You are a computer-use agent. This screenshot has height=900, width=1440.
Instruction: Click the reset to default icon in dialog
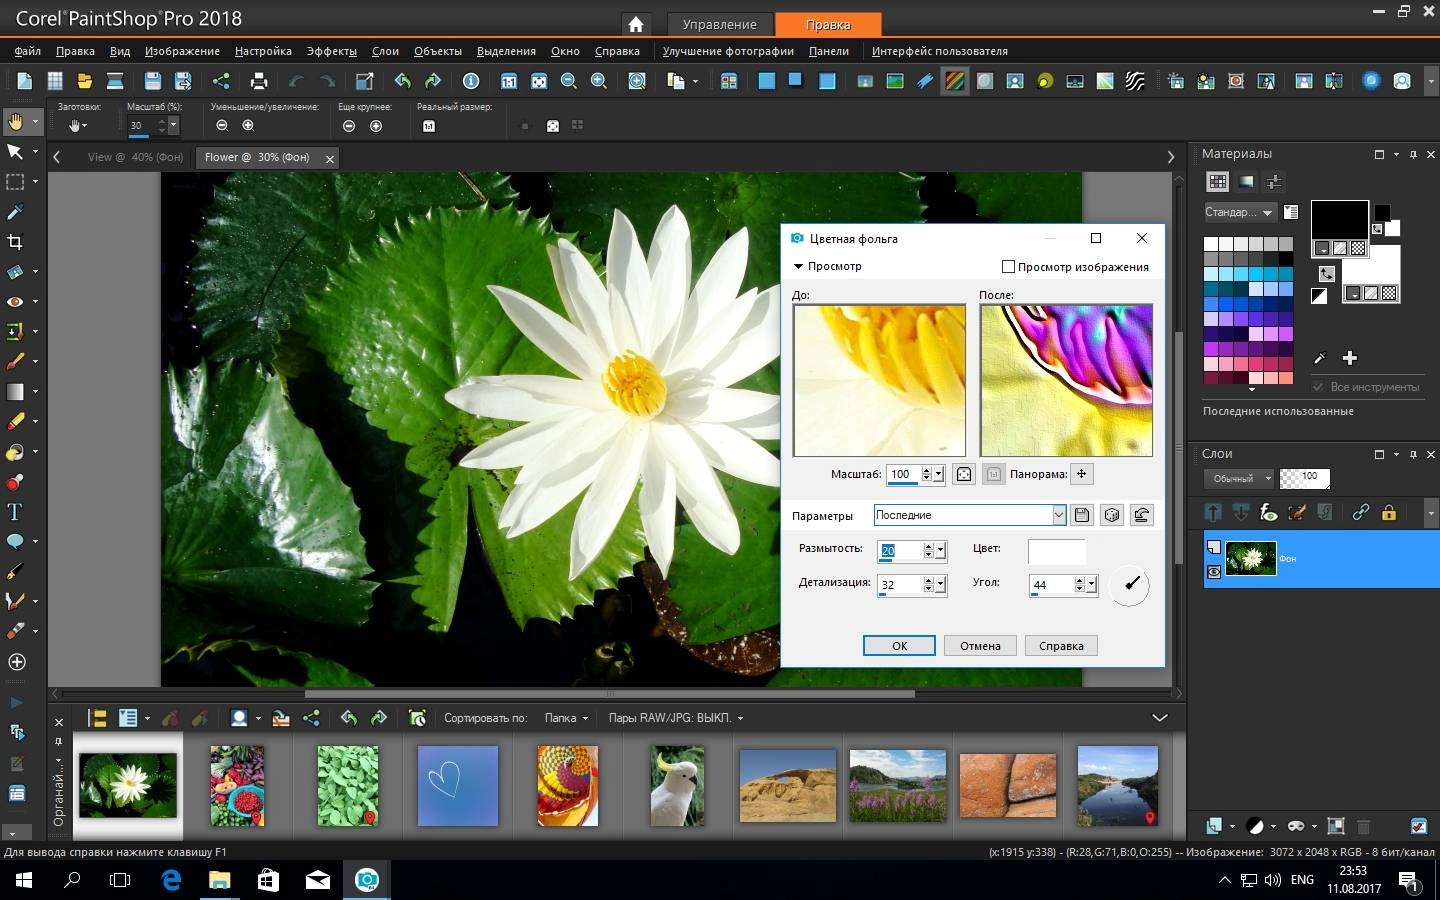1141,515
